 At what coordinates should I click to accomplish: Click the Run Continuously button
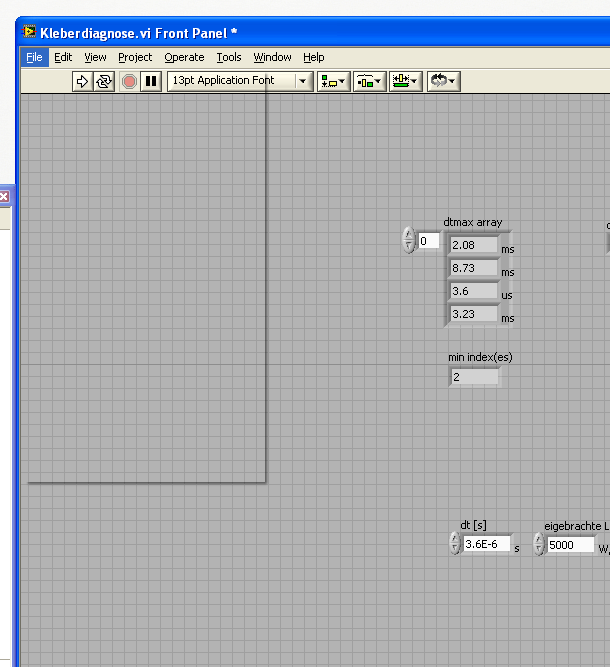tap(104, 81)
